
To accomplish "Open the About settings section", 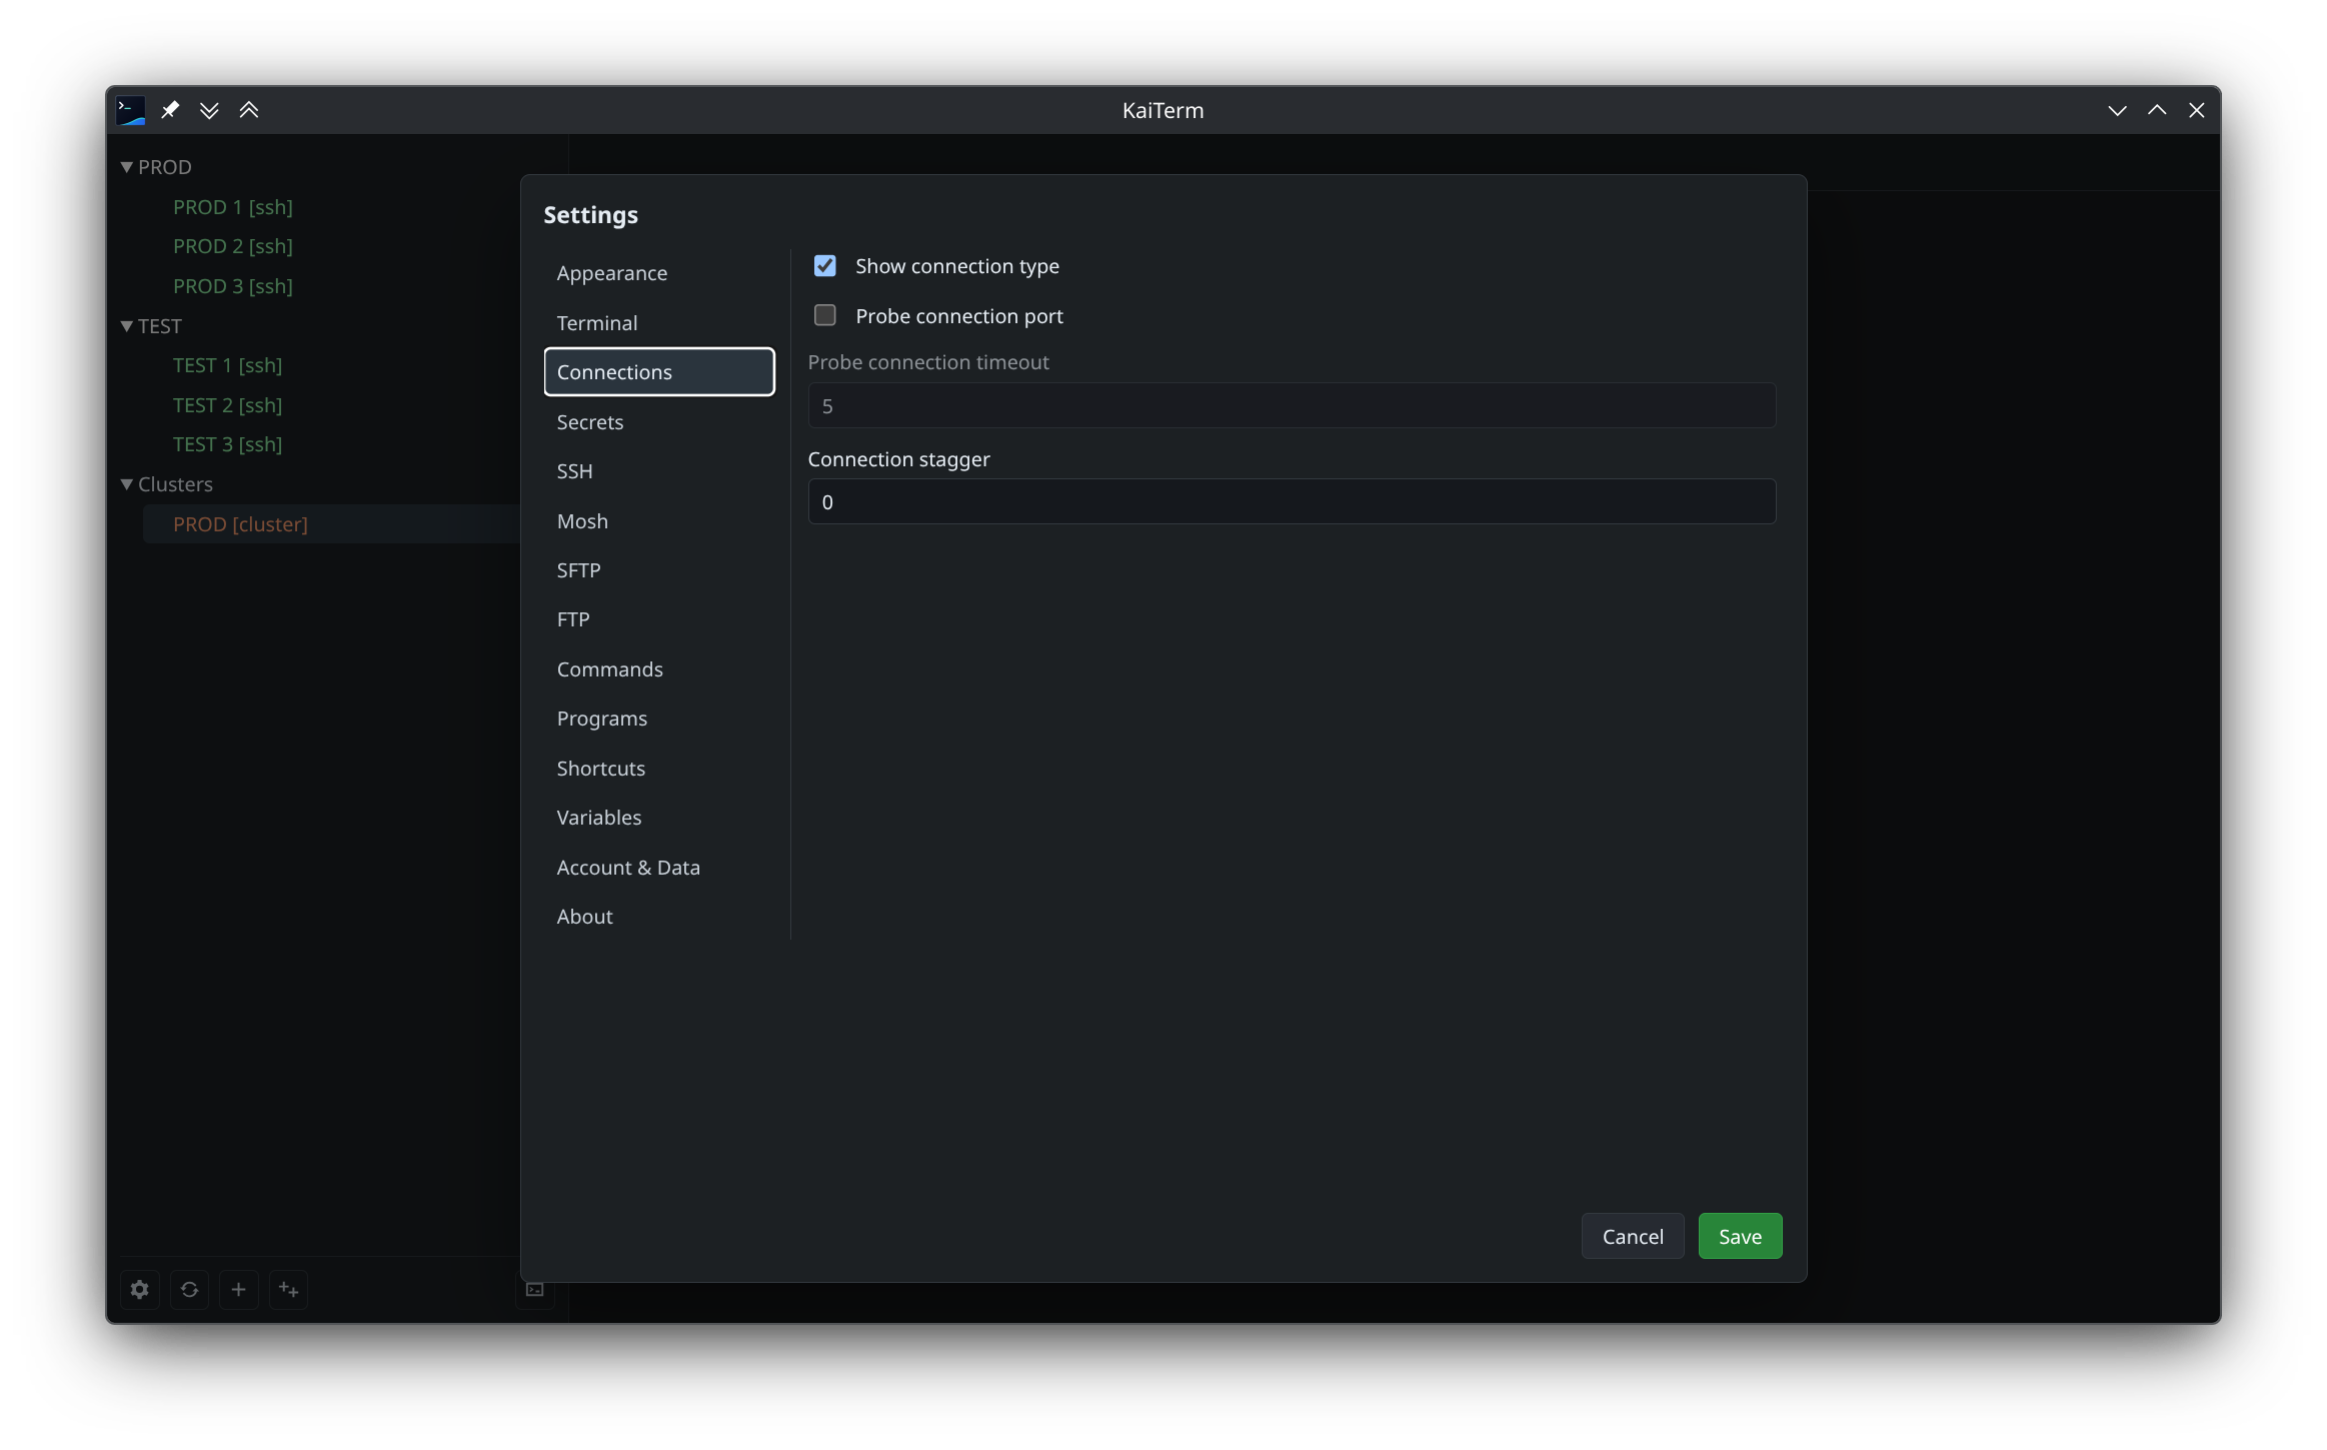I will [x=659, y=916].
